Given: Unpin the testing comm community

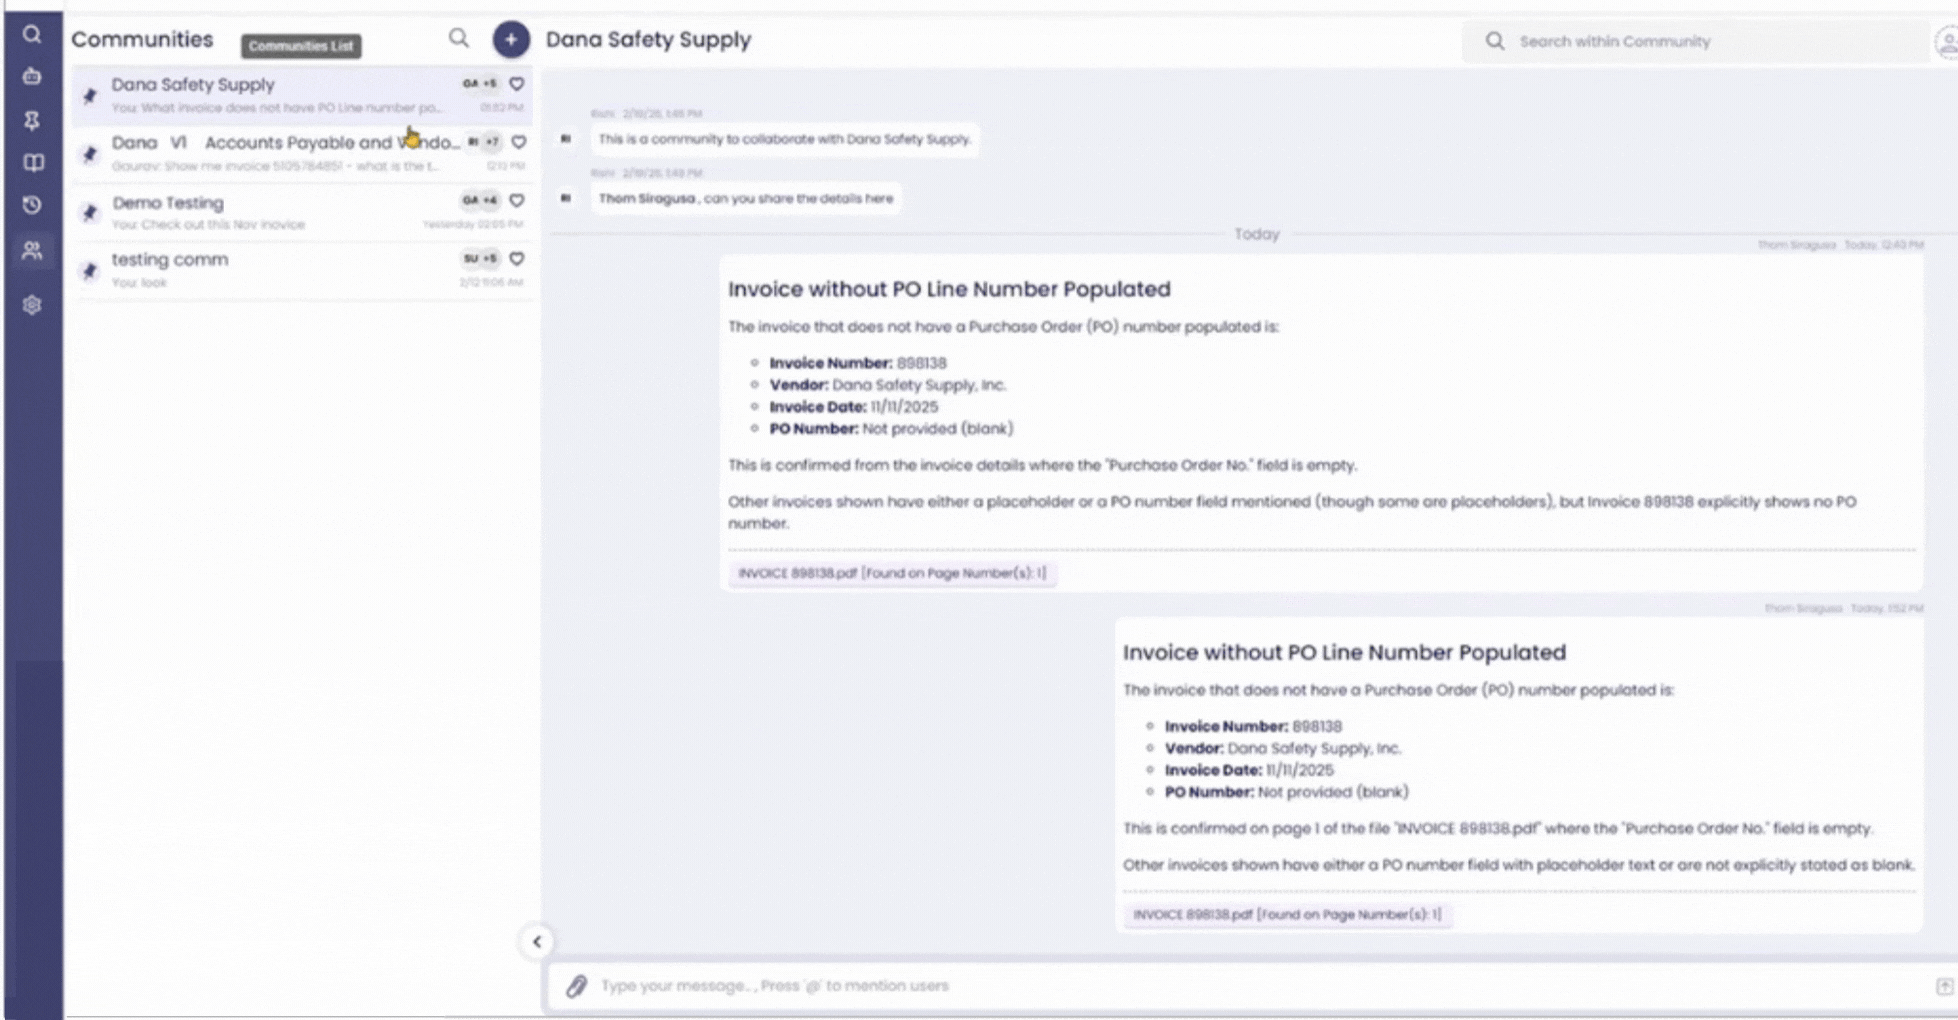Looking at the screenshot, I should coord(89,270).
